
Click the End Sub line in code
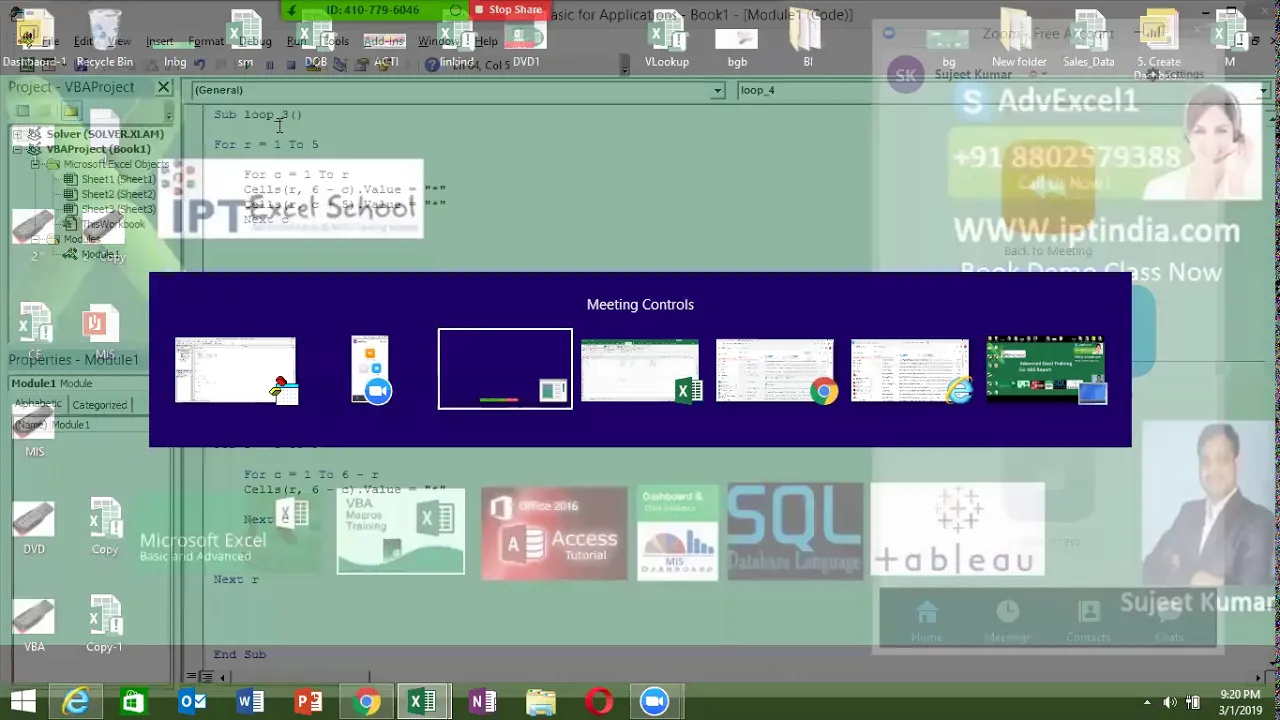coord(239,654)
